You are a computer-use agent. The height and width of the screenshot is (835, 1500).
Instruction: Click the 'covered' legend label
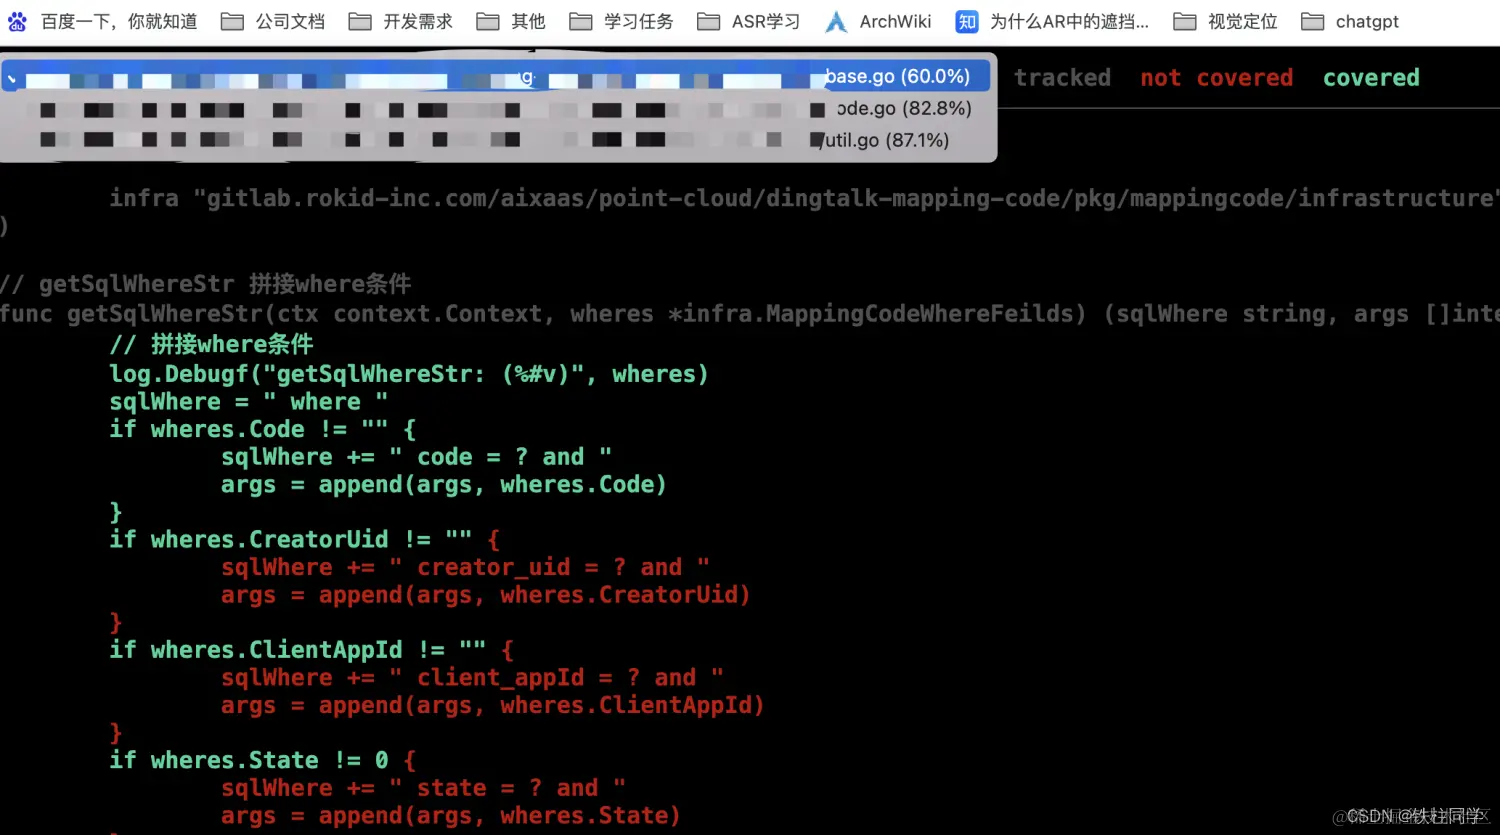pos(1371,77)
